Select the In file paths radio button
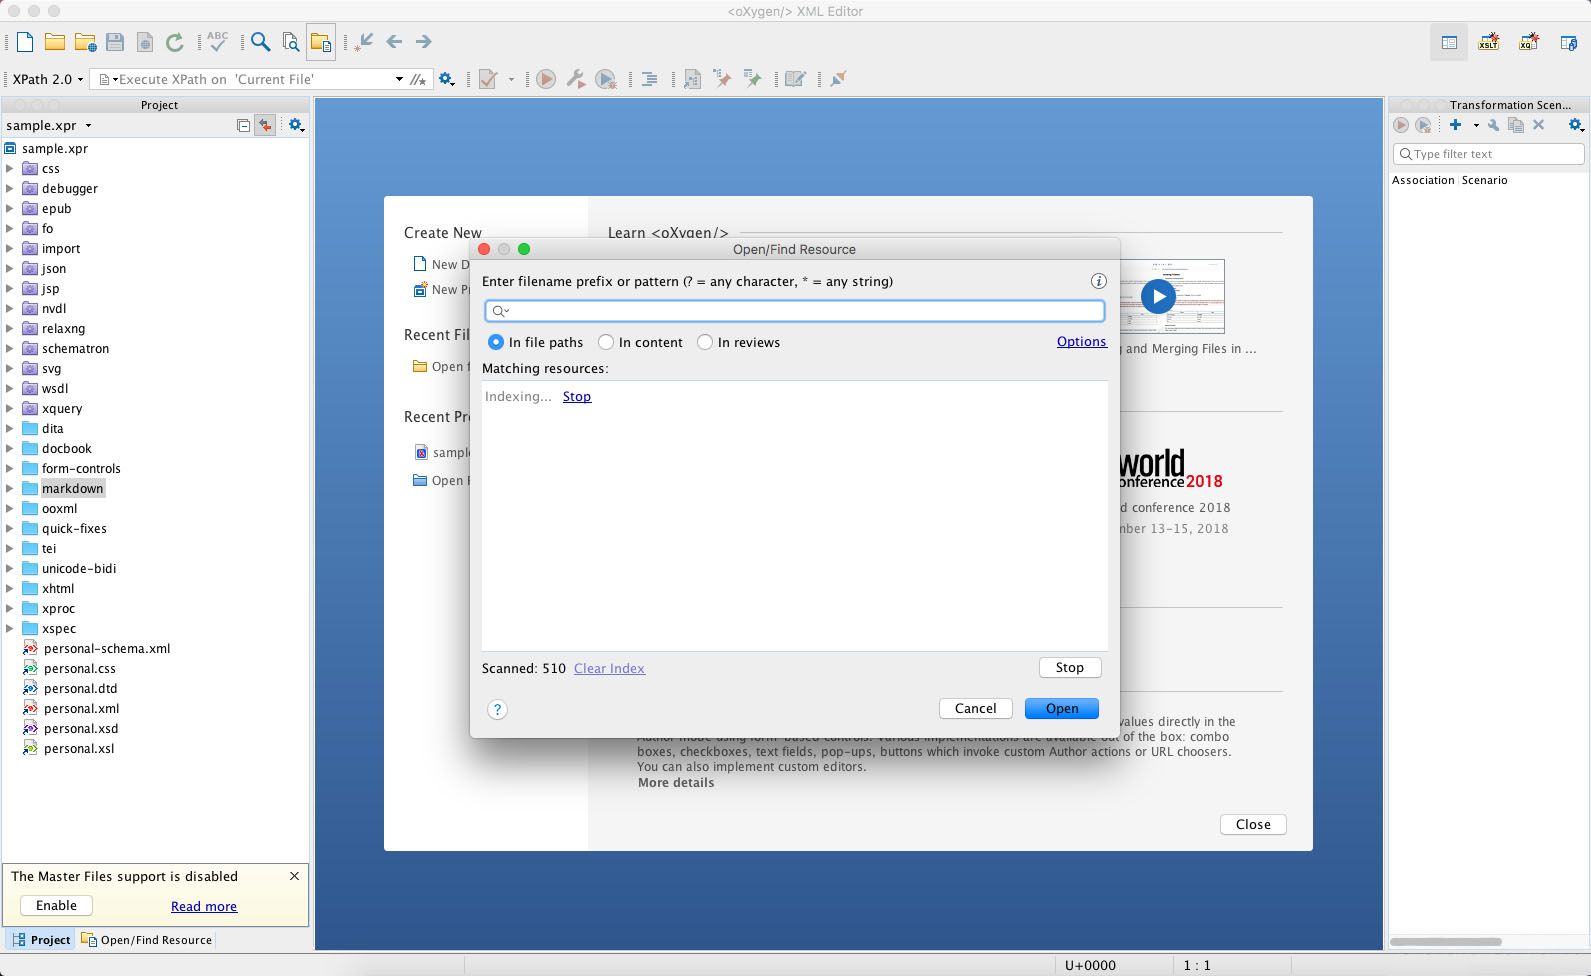This screenshot has height=976, width=1591. [x=496, y=342]
